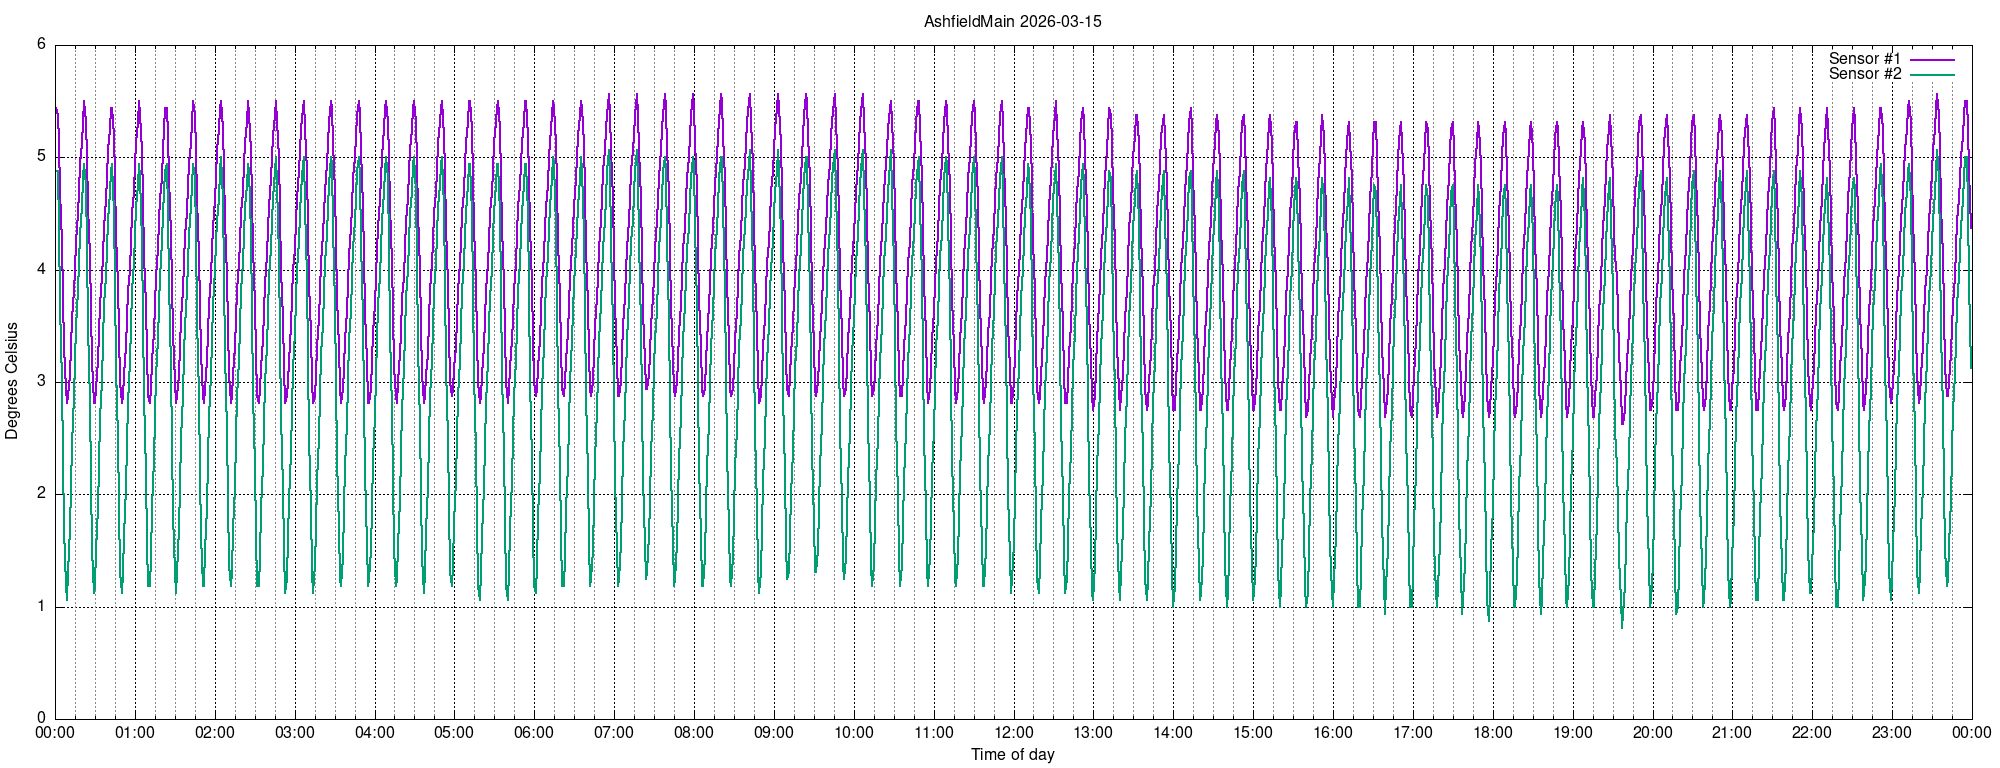Click the y-axis tick label 5
This screenshot has width=2000, height=768.
coord(41,157)
